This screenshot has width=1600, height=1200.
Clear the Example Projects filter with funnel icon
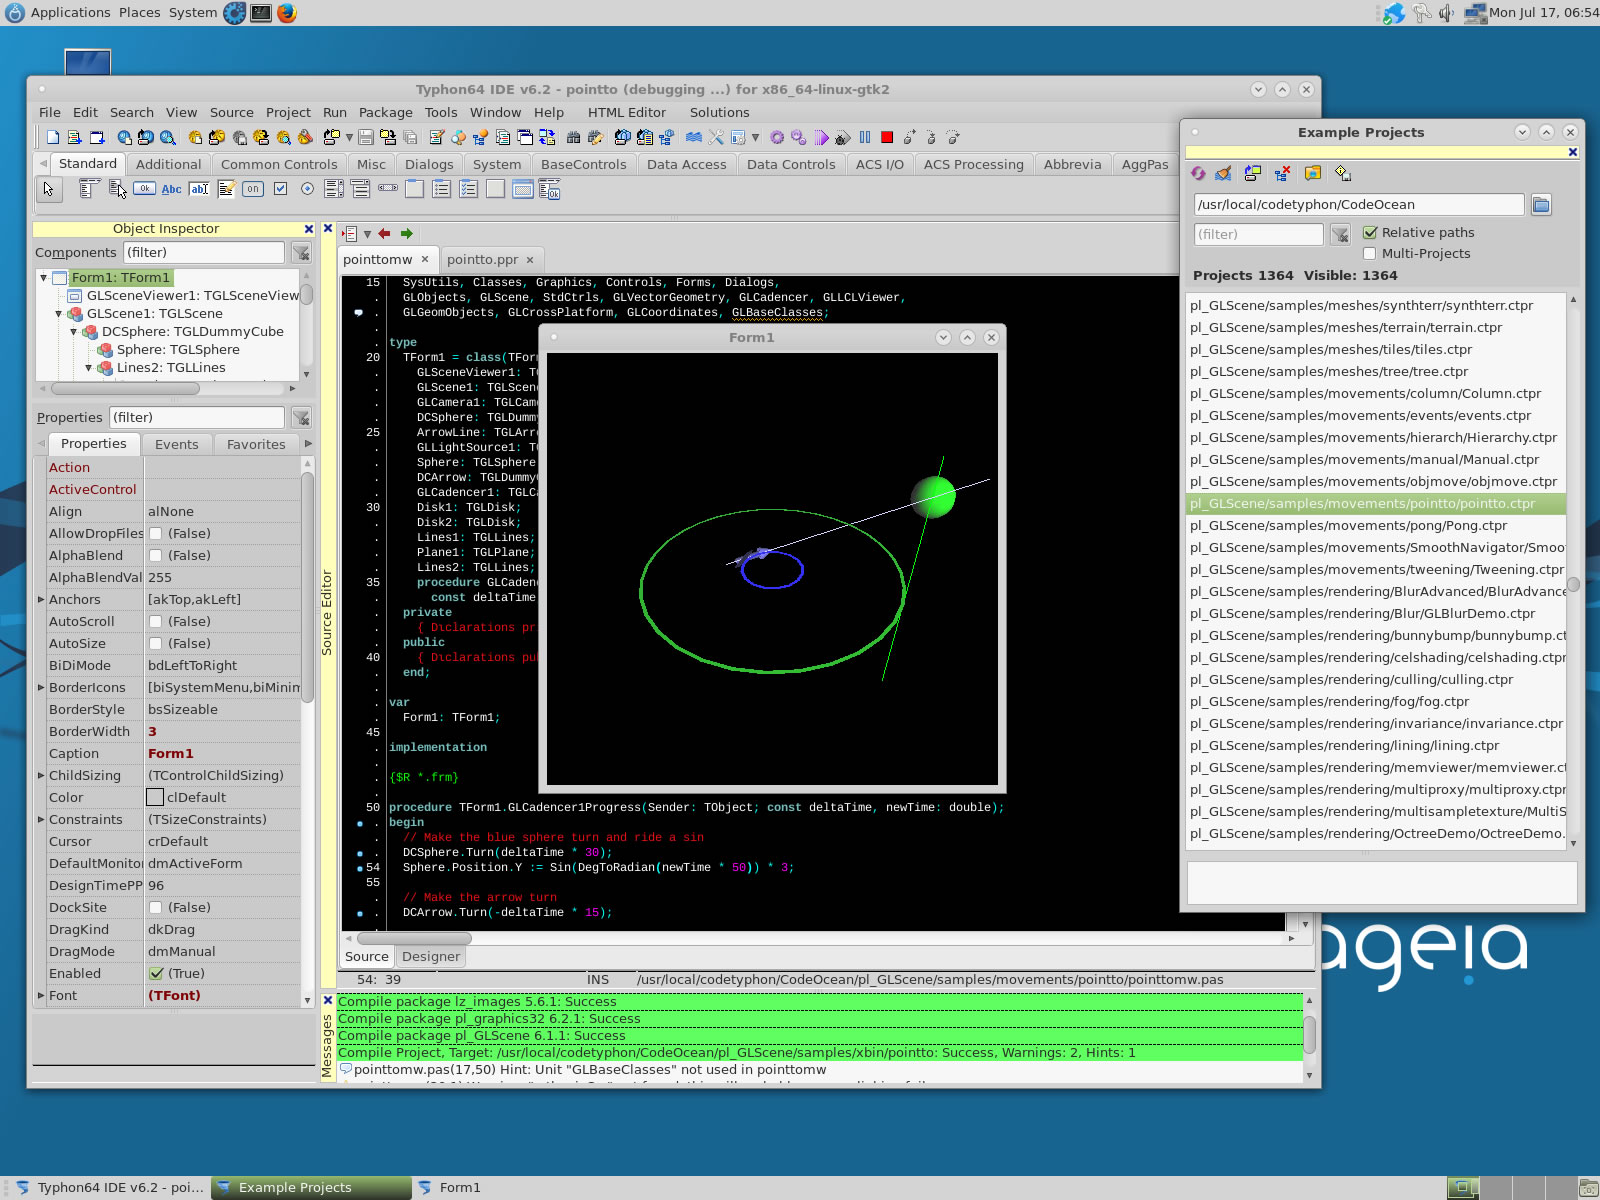(x=1340, y=234)
